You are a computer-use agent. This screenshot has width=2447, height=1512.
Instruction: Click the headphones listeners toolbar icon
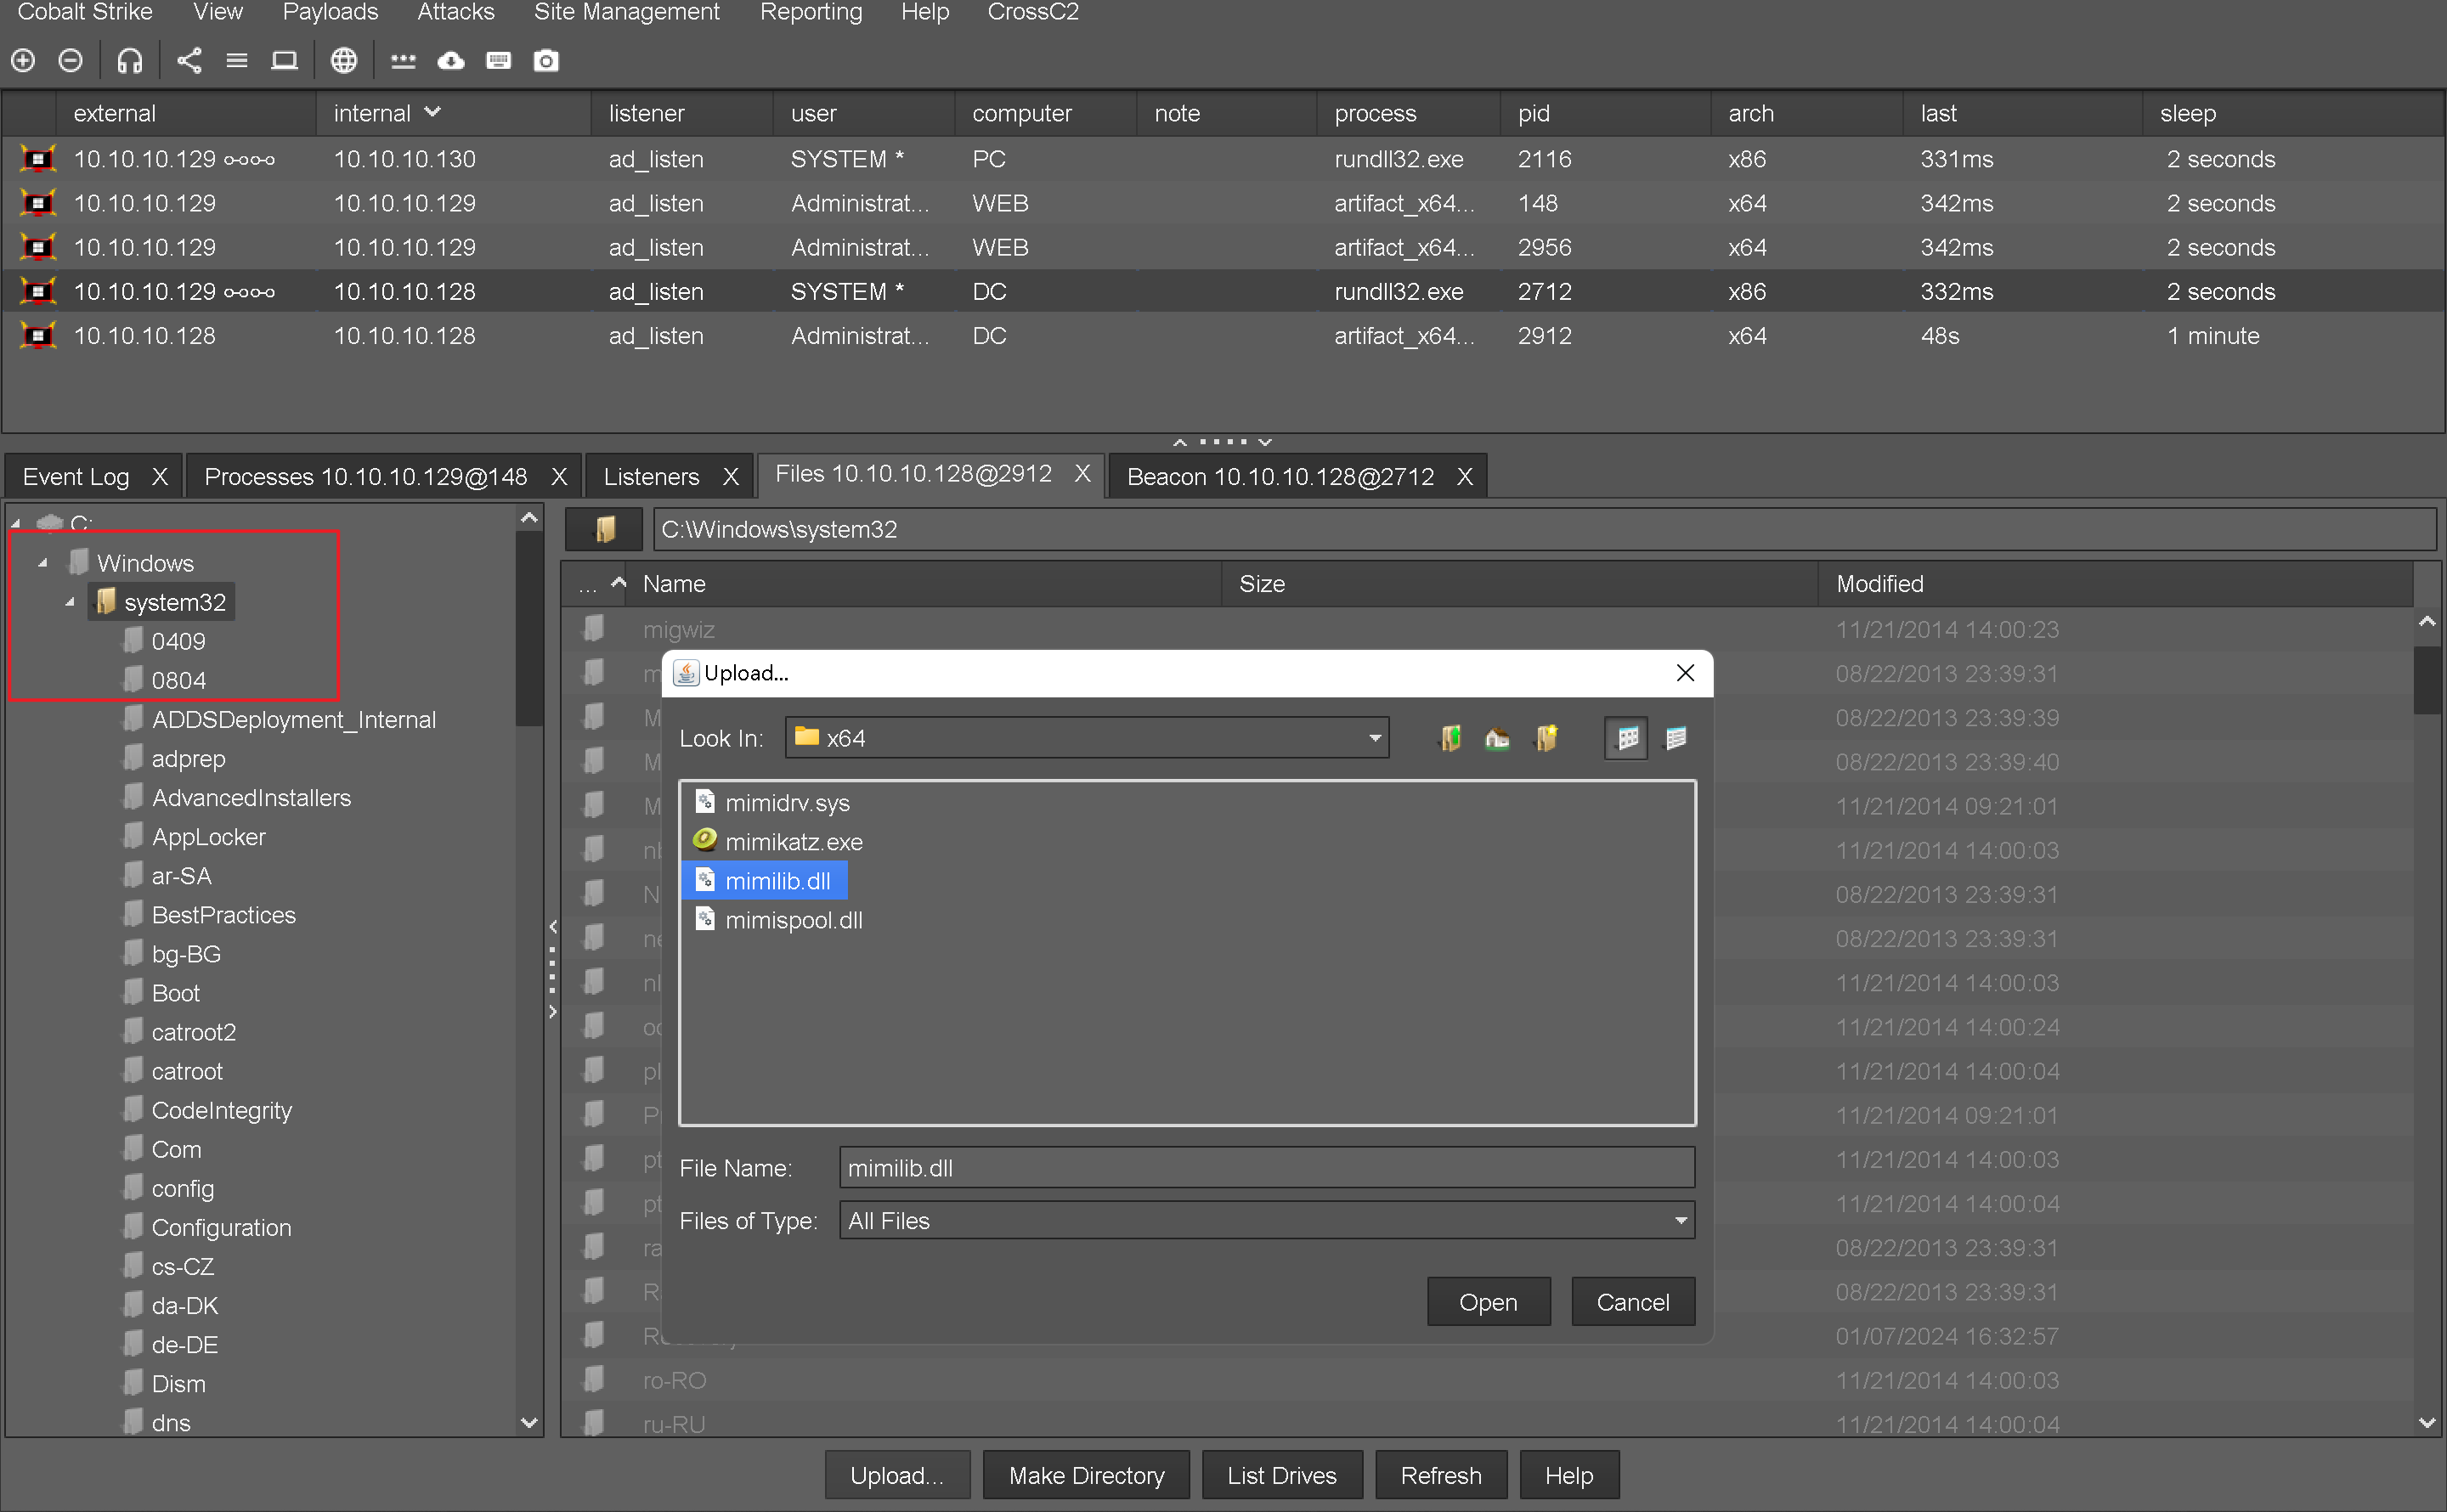129,61
